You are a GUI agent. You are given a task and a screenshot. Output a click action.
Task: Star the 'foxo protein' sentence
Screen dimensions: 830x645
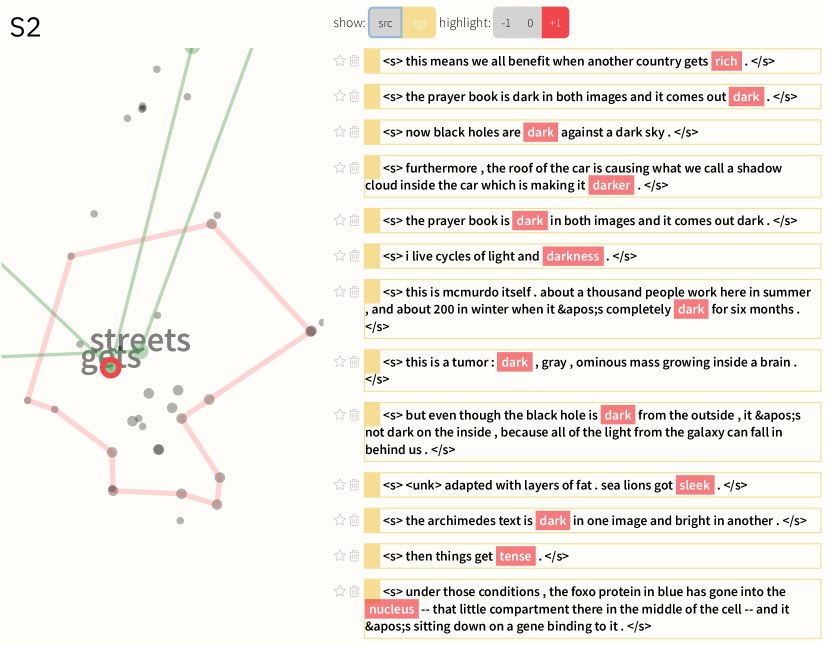coord(340,591)
